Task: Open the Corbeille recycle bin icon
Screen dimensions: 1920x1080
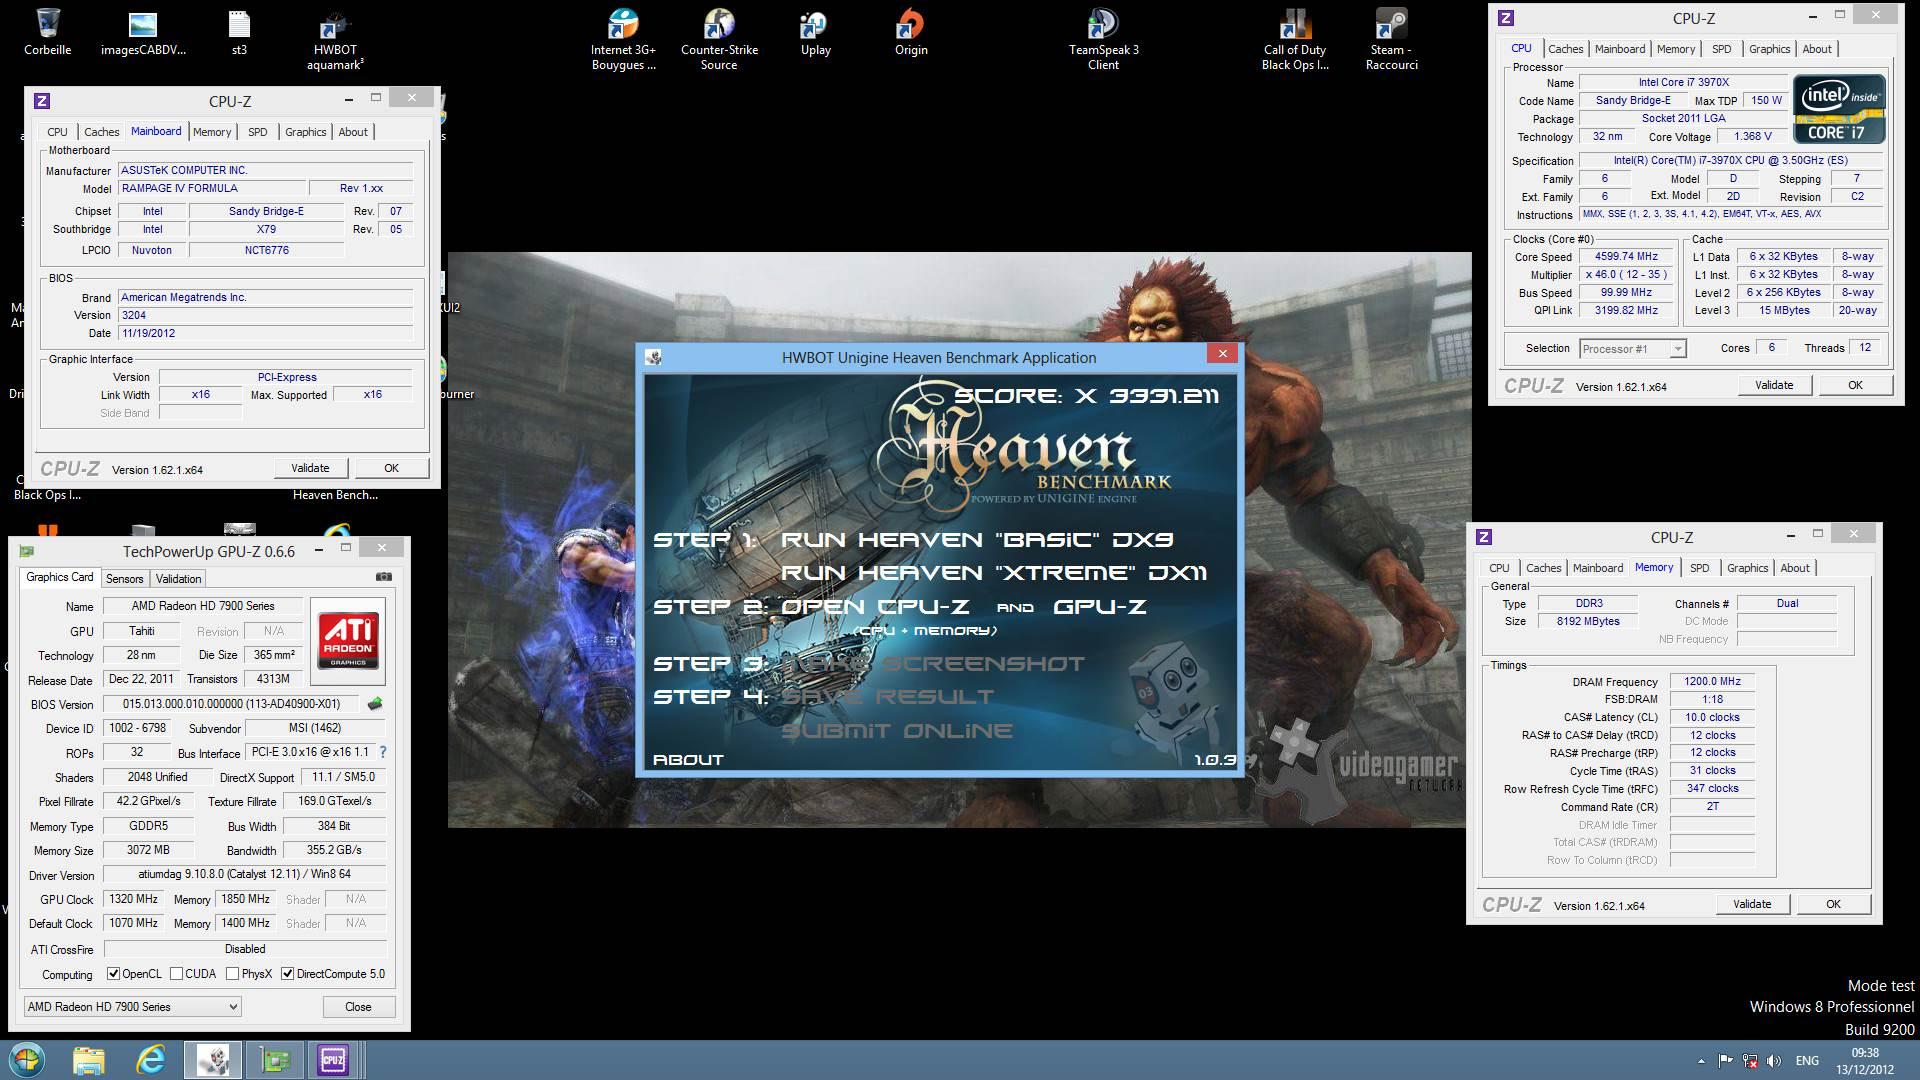Action: click(x=47, y=32)
